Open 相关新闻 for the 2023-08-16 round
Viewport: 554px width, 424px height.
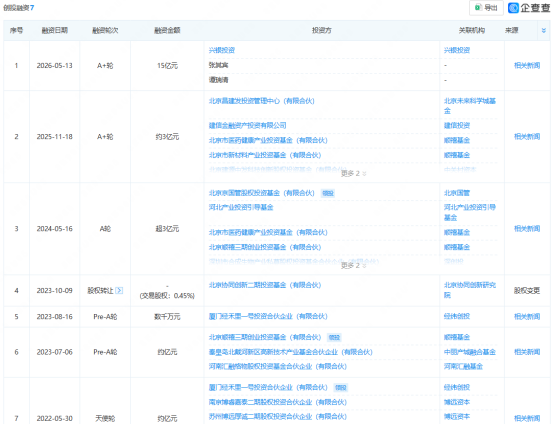coord(527,317)
